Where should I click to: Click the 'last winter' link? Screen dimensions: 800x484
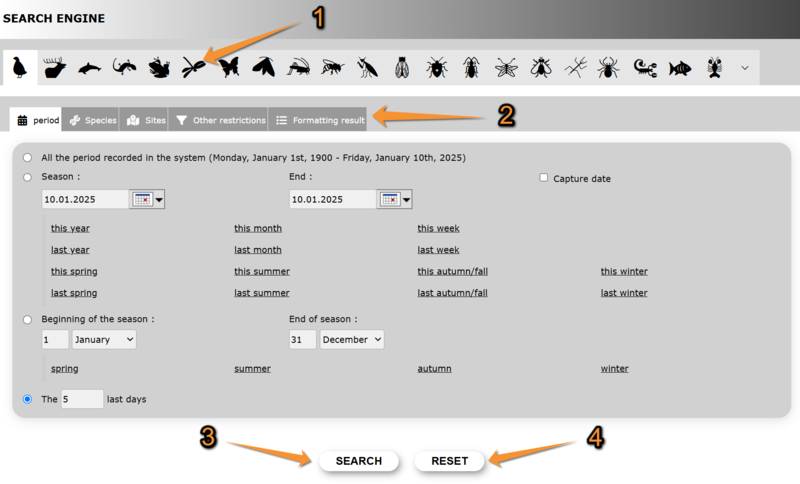coord(624,293)
